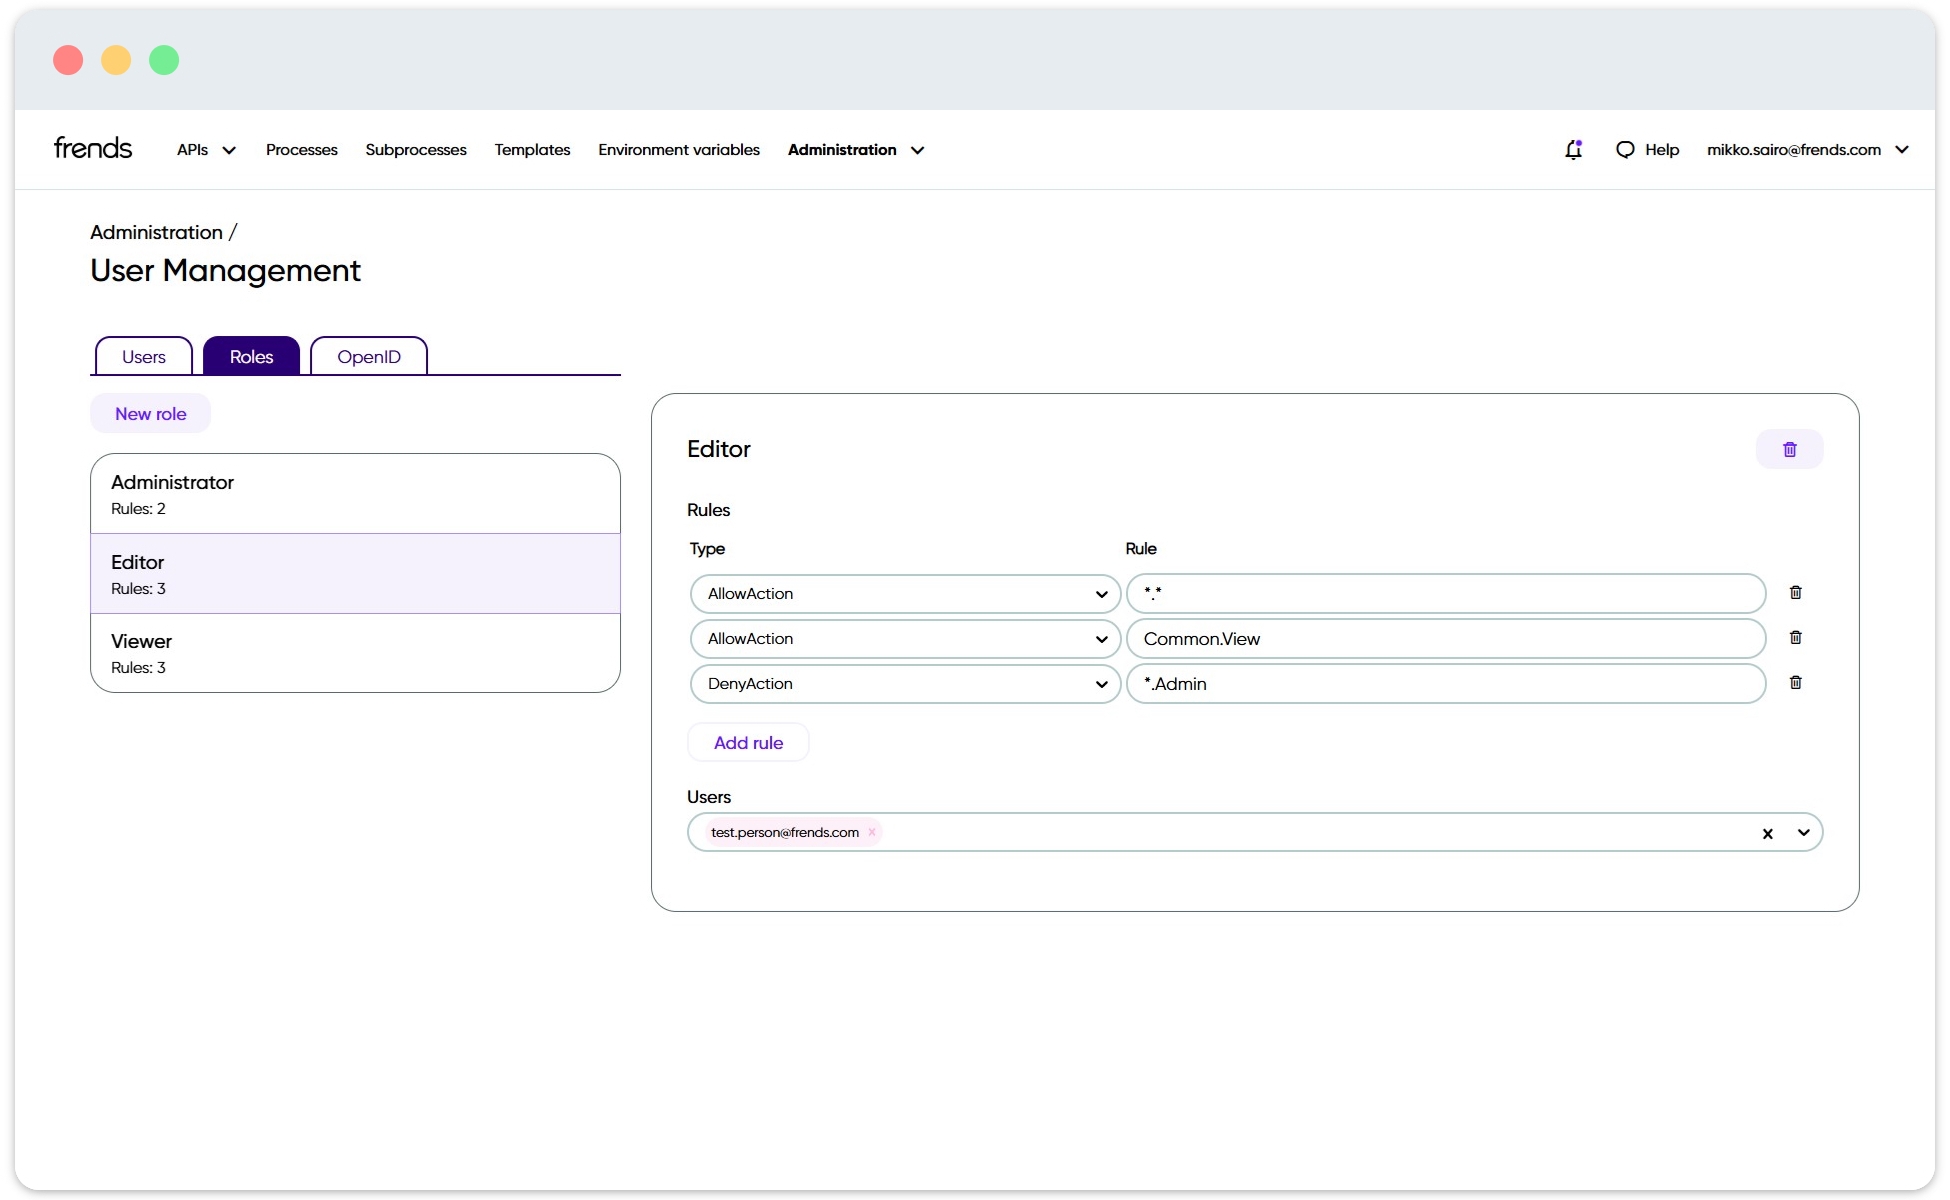Open the notifications bell
The image size is (1950, 1200).
[1573, 149]
